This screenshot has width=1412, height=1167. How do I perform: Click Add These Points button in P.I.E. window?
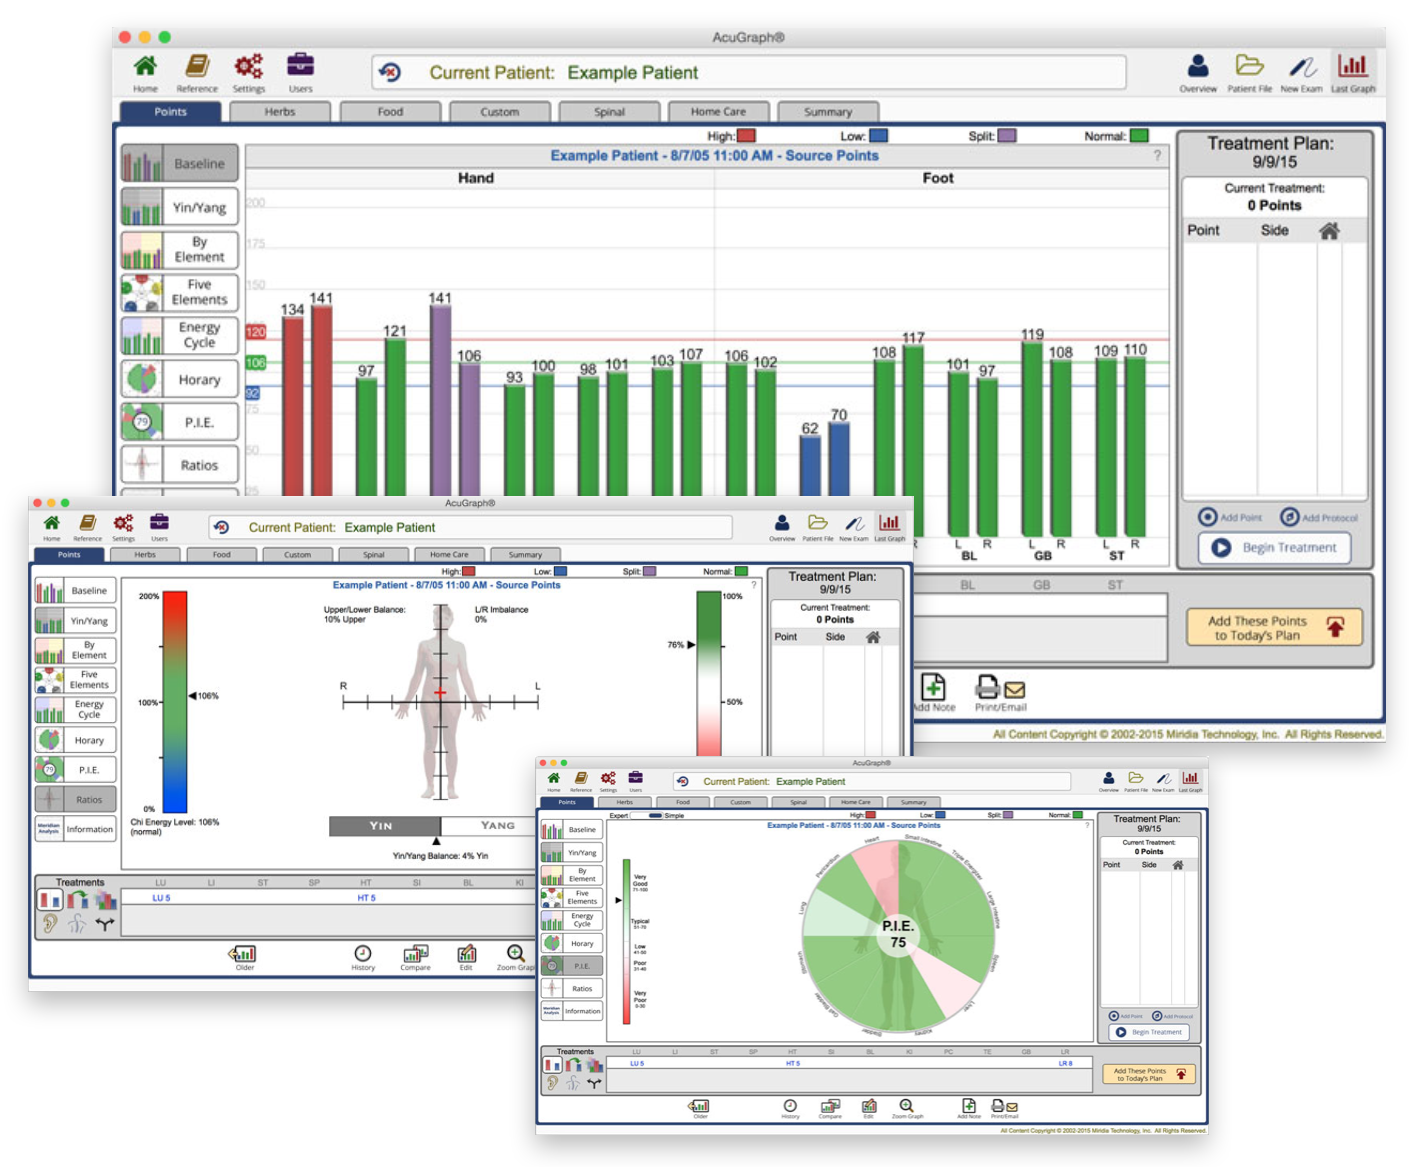click(1148, 1074)
